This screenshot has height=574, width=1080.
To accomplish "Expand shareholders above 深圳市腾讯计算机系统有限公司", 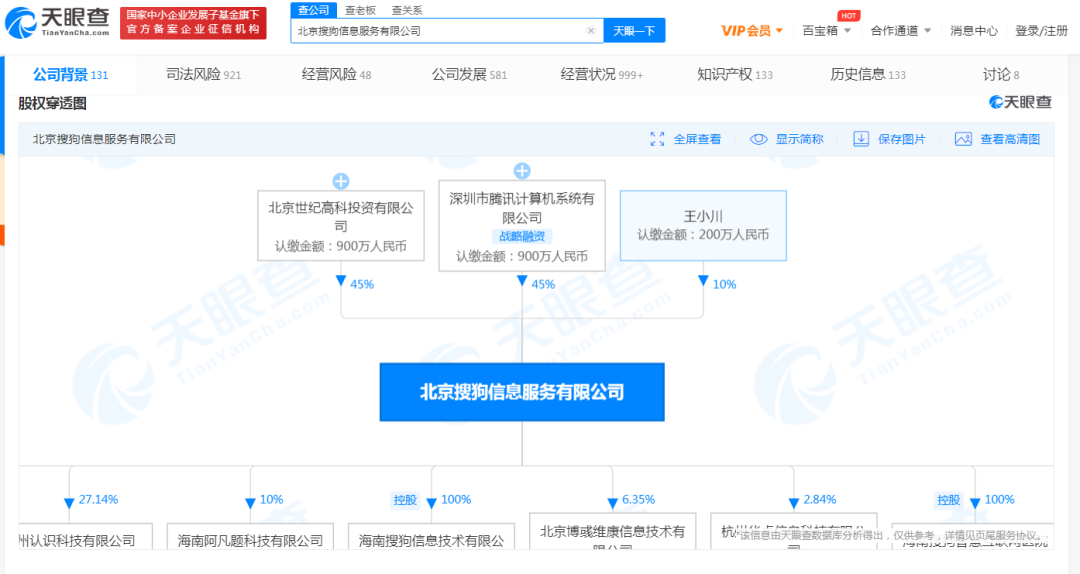I will click(522, 171).
